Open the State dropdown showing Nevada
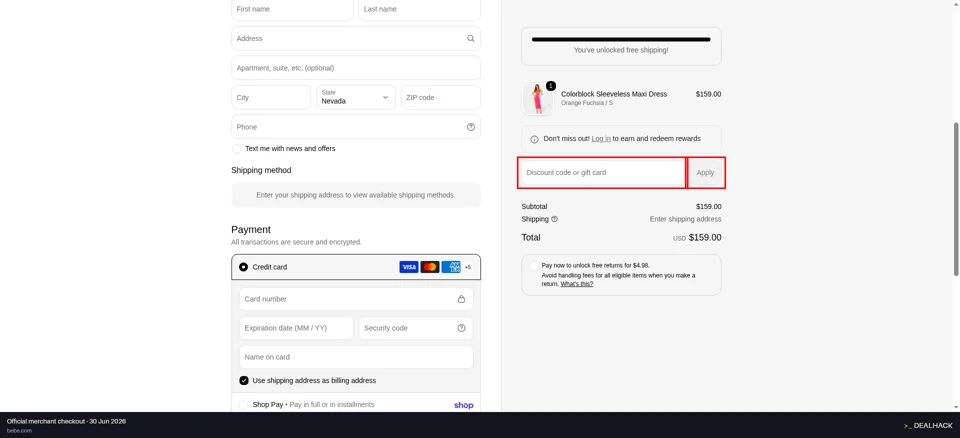960x438 pixels. coord(356,97)
